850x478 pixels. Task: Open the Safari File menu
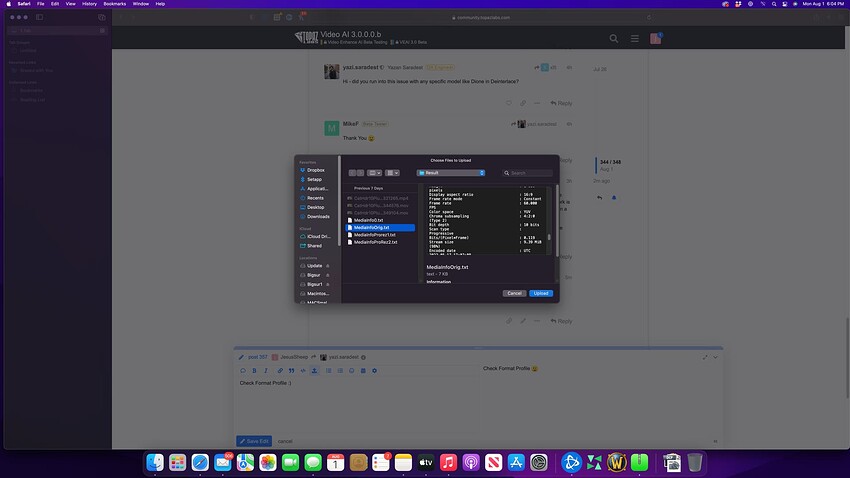tap(41, 4)
